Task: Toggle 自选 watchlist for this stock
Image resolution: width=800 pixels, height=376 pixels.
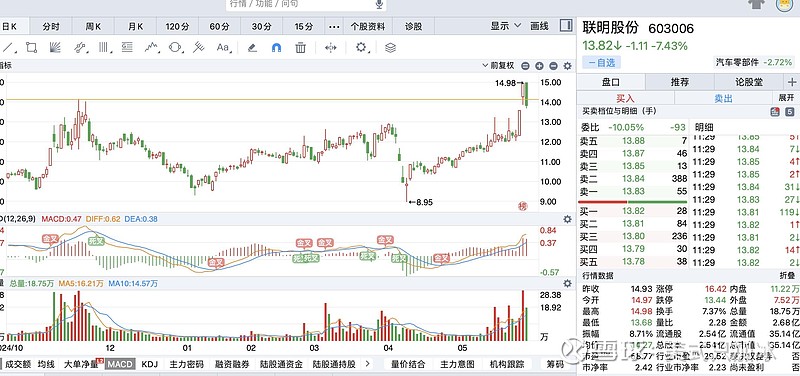Action: point(602,63)
